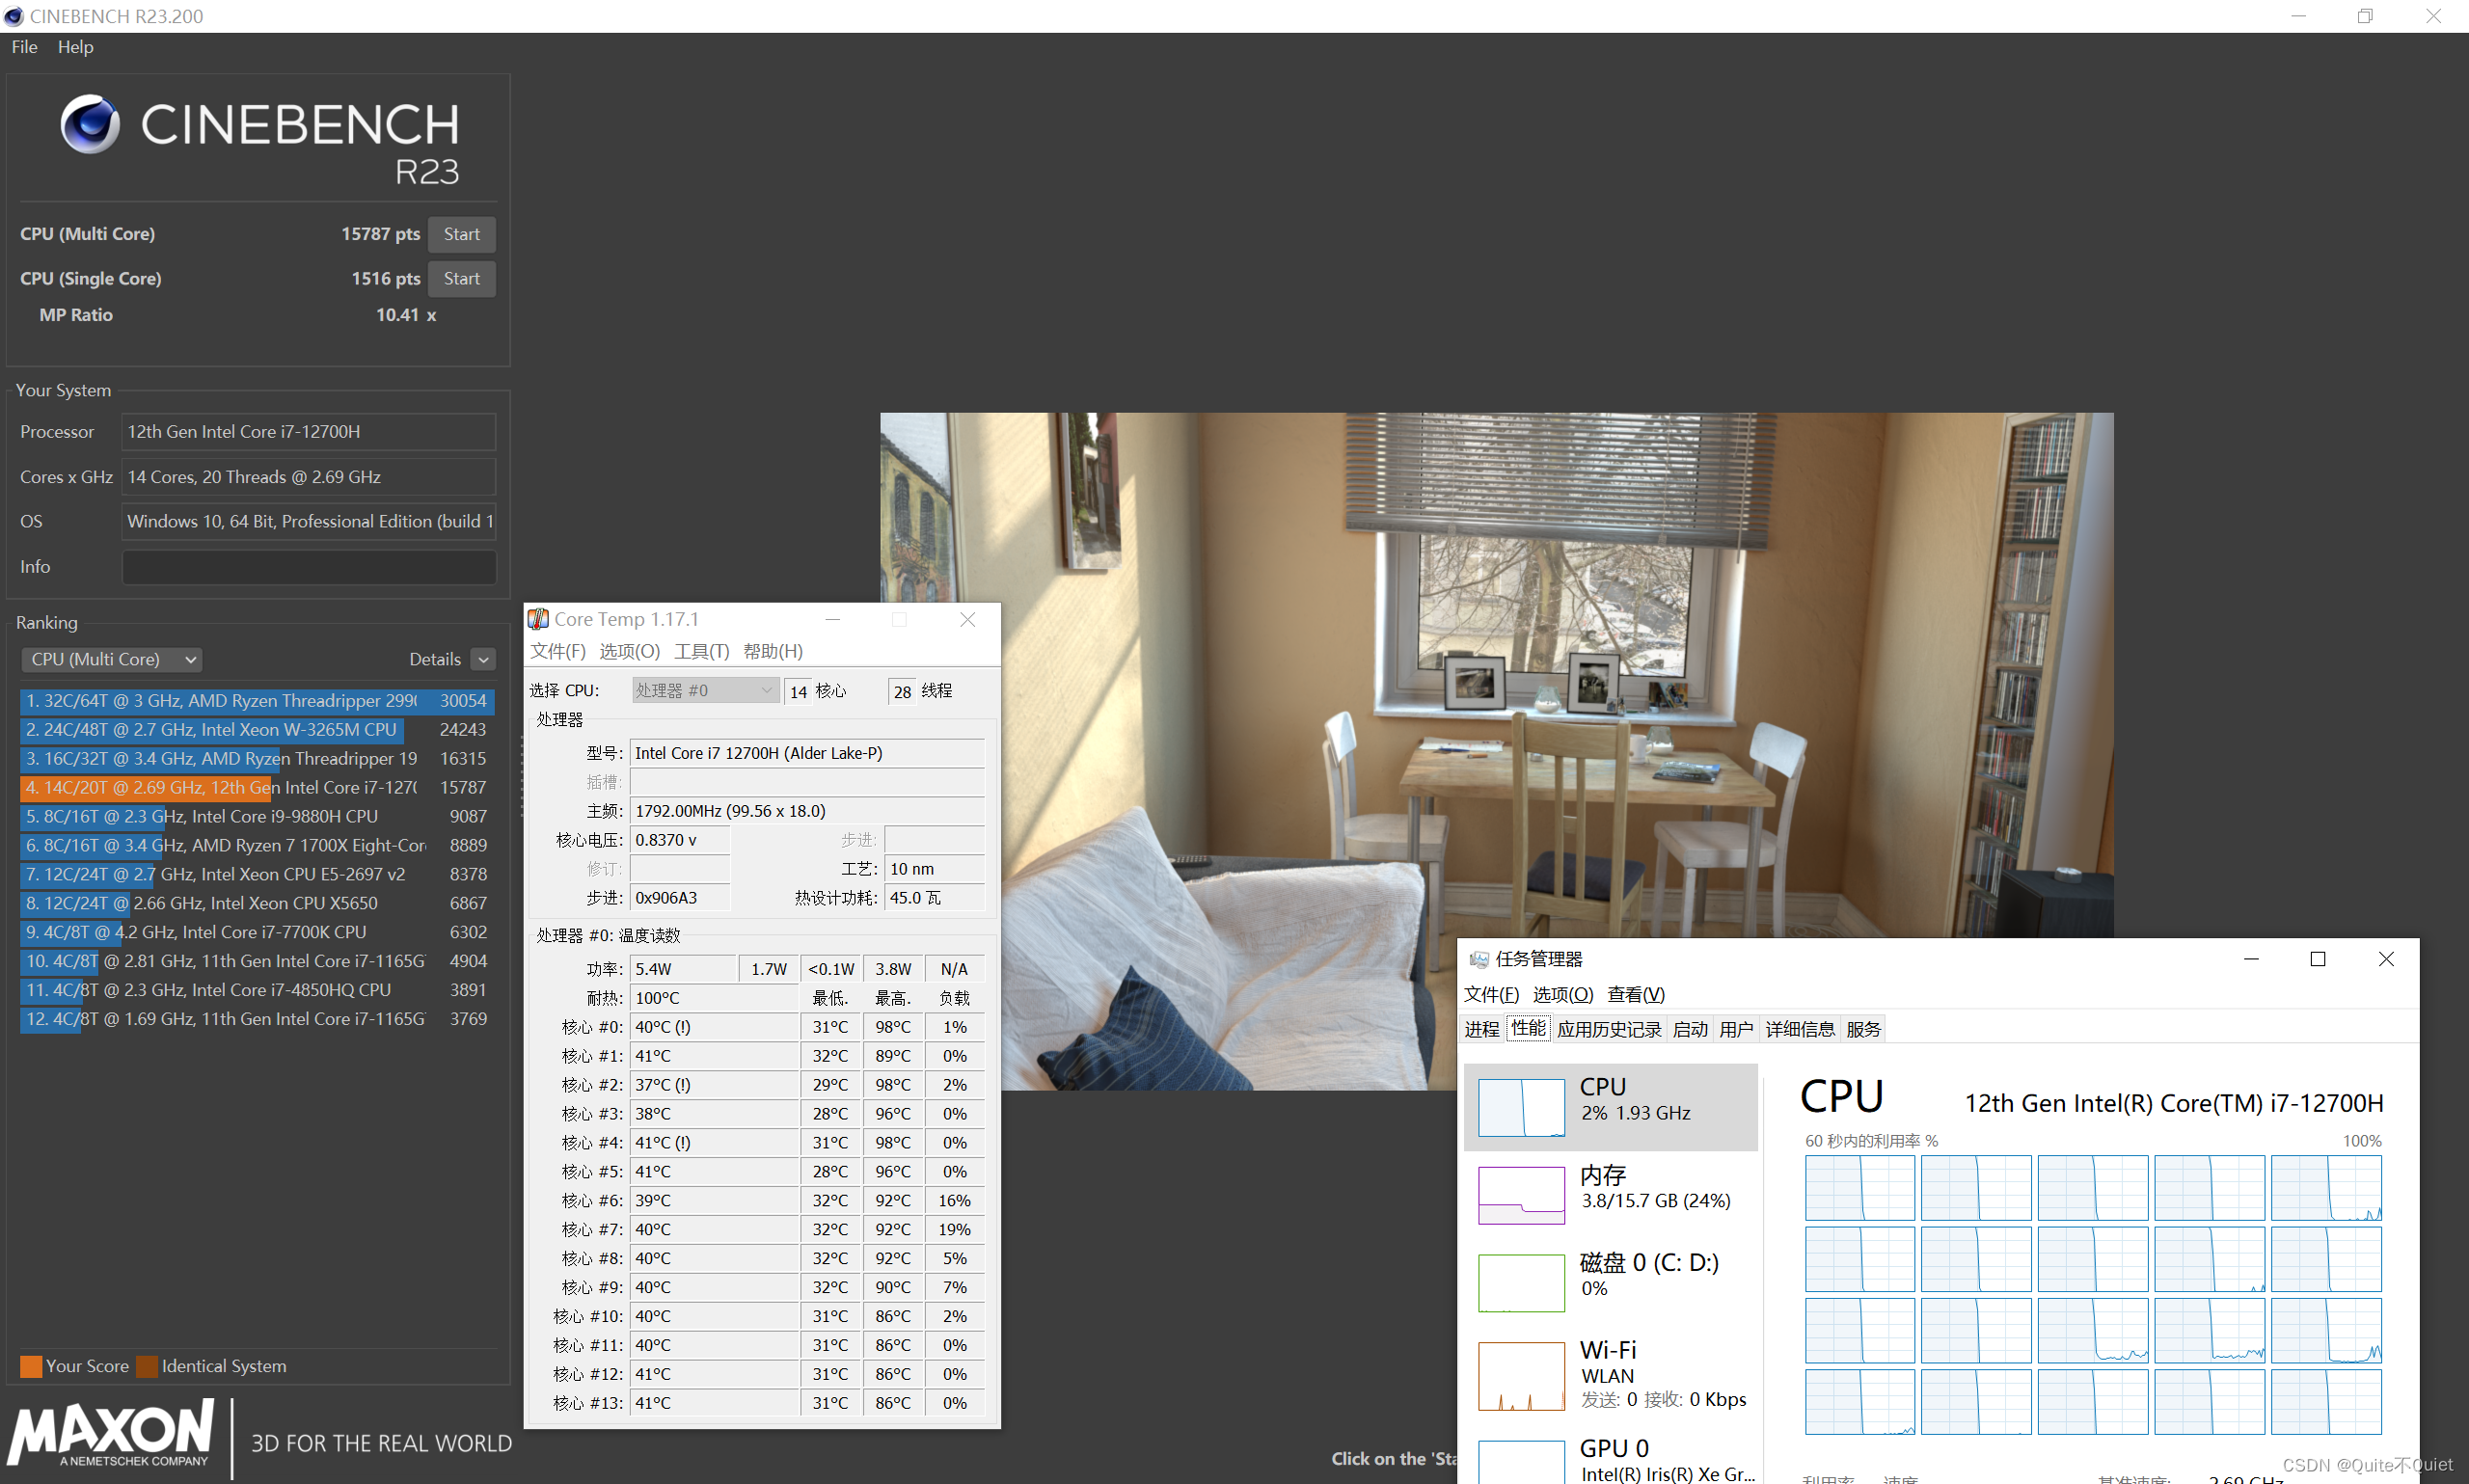Select the GPU 0 graph thumbnail

tap(1520, 1461)
